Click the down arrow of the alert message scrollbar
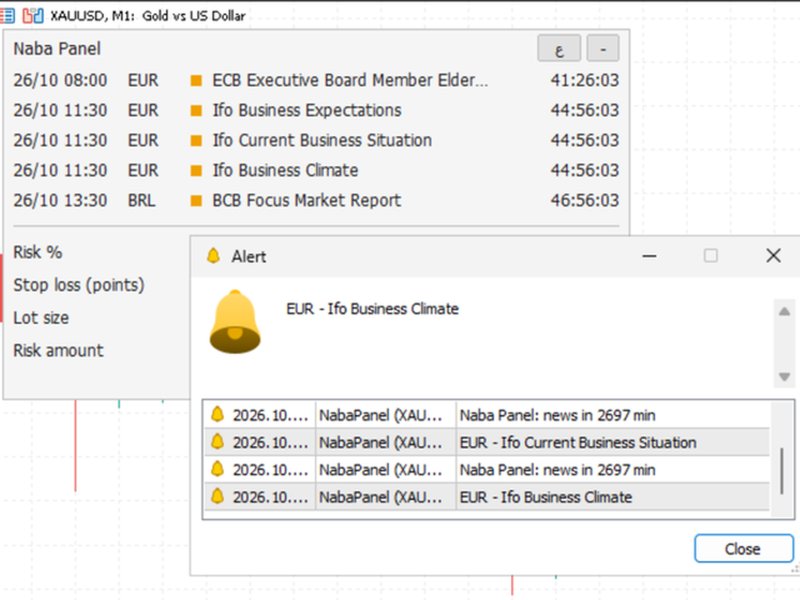800x600 pixels. [784, 377]
